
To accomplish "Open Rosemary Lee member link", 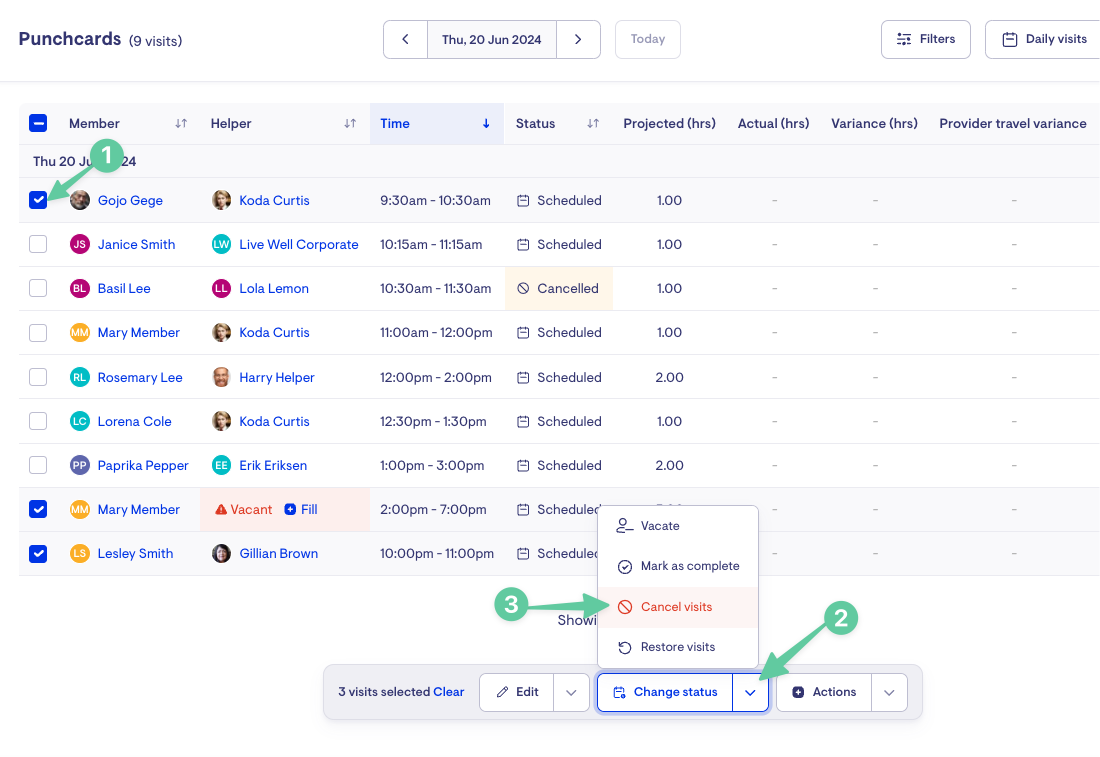I will click(140, 377).
